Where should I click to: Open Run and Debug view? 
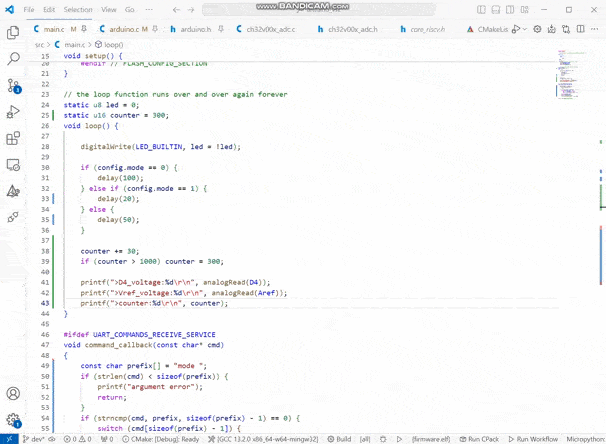click(x=13, y=112)
